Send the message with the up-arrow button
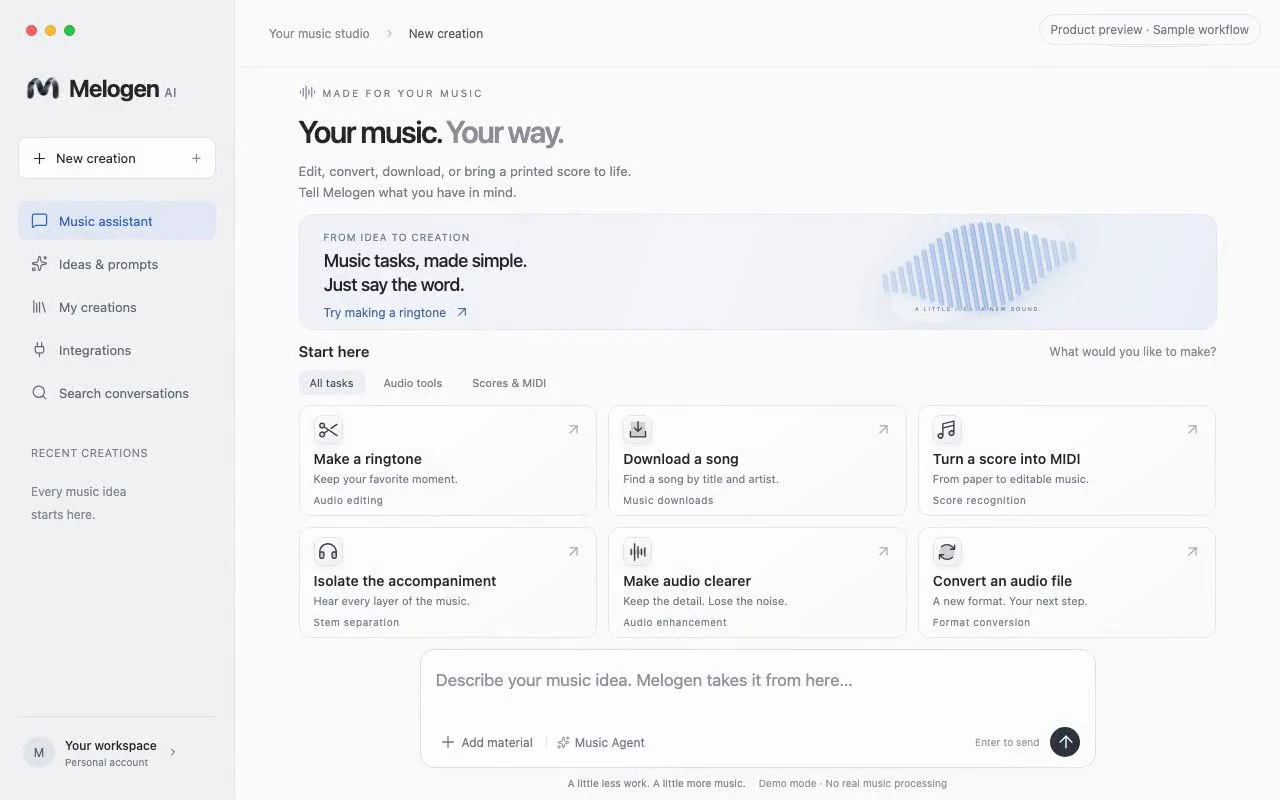The width and height of the screenshot is (1280, 800). 1065,742
